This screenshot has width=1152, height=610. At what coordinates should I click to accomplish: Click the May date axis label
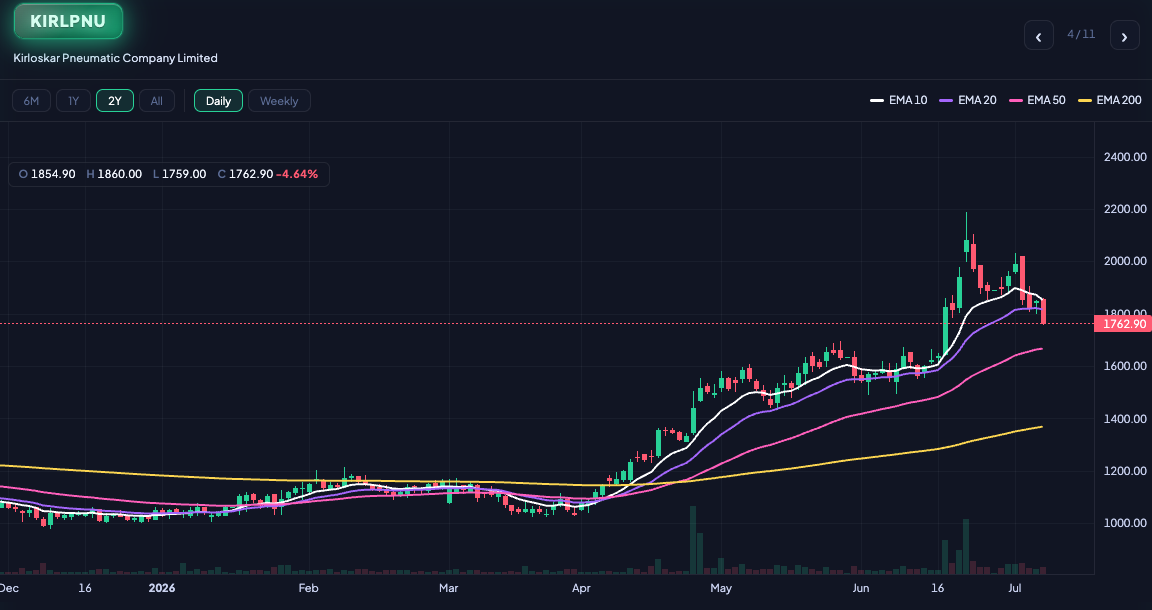pyautogui.click(x=721, y=588)
